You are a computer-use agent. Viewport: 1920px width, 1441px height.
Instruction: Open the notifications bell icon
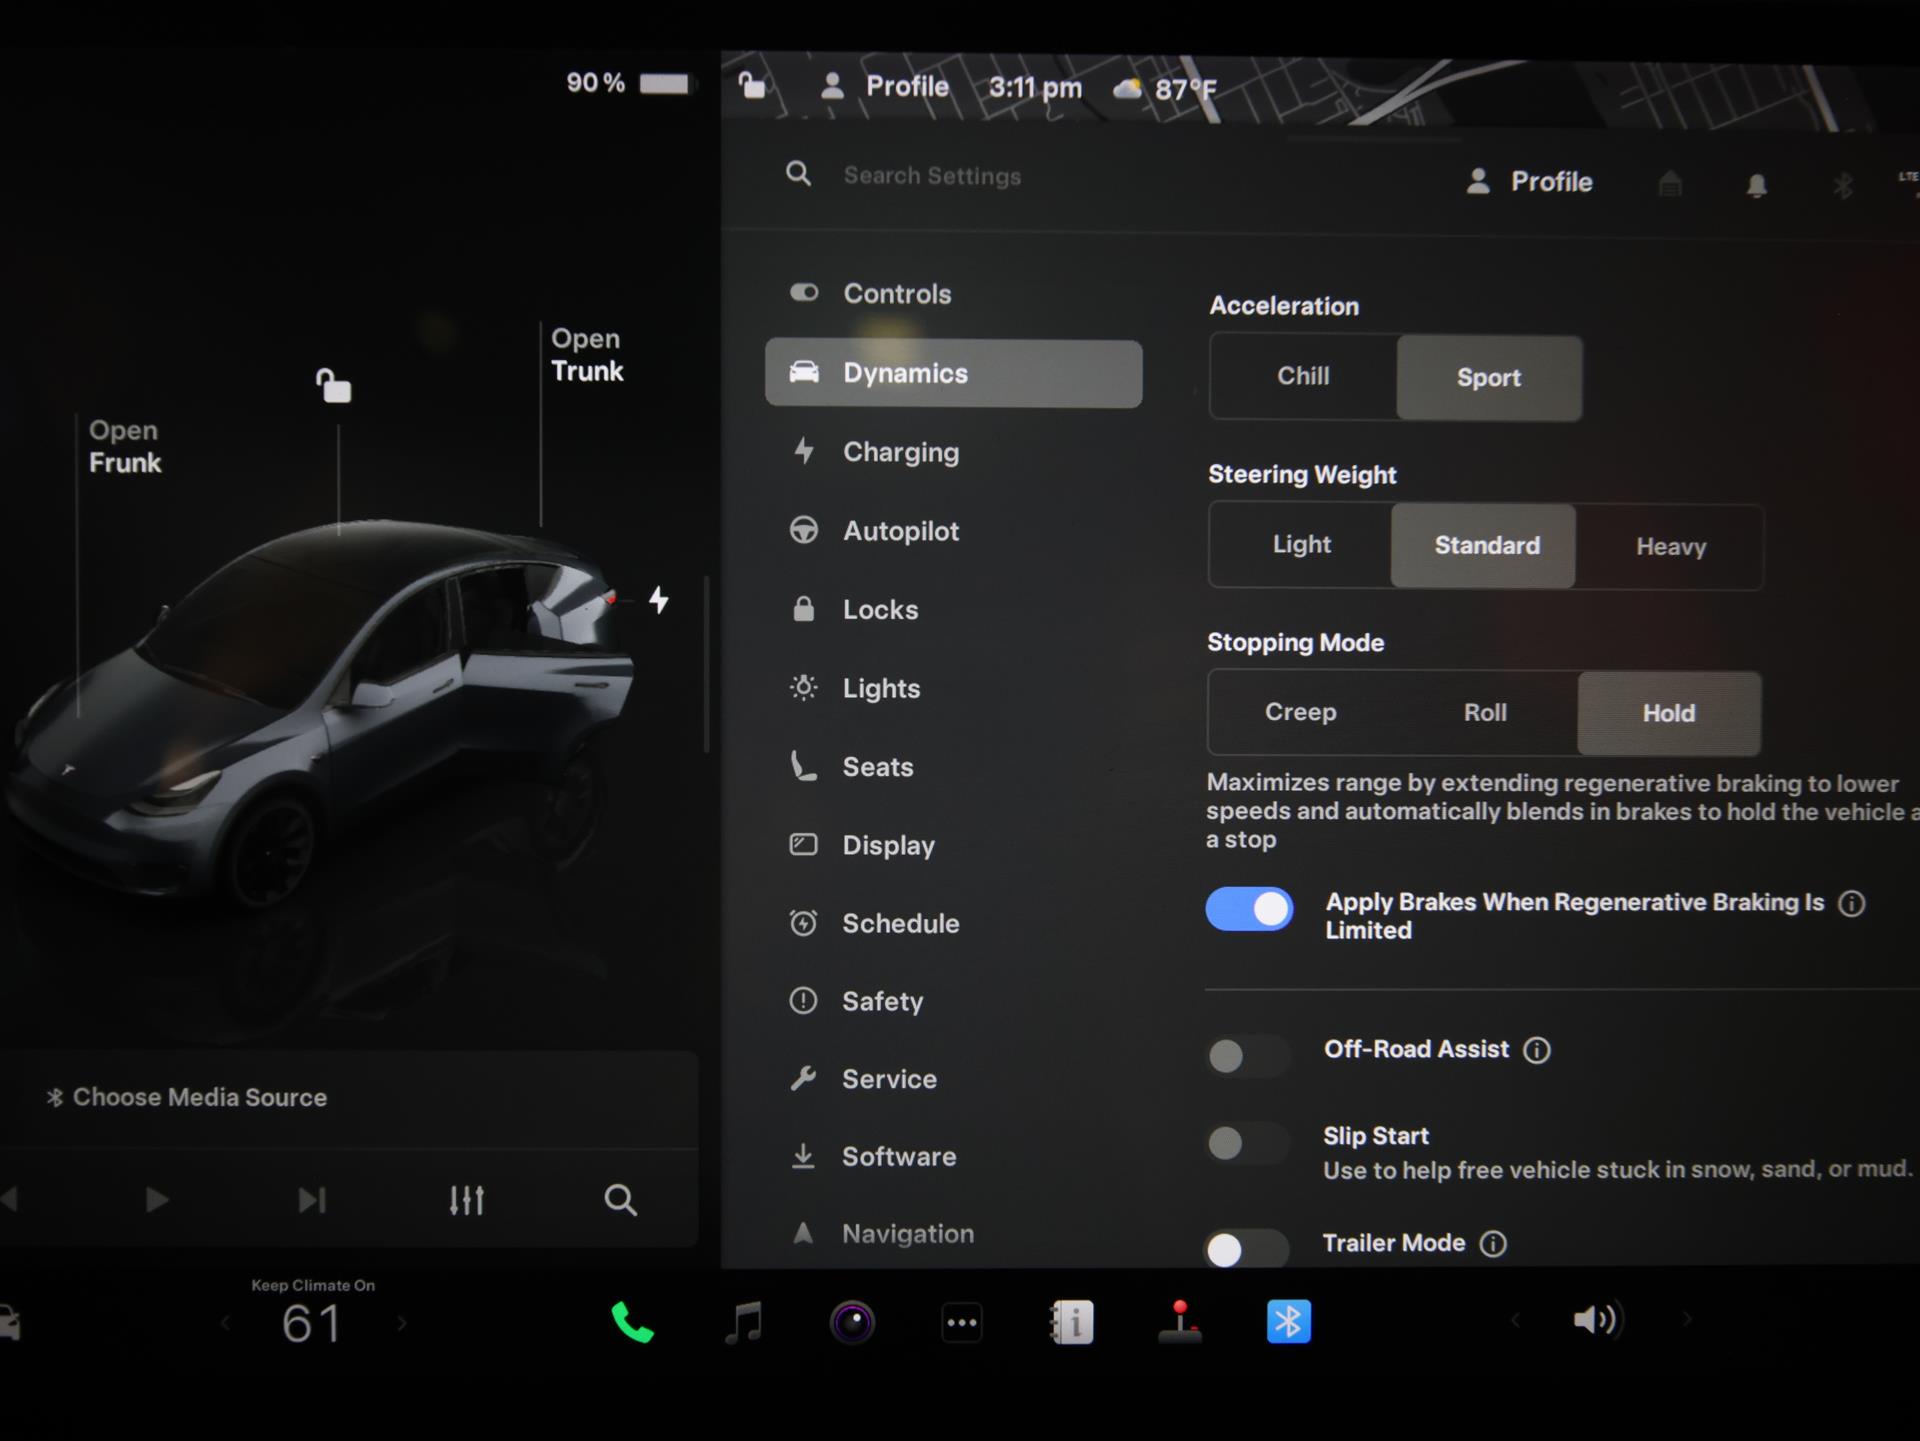1757,185
